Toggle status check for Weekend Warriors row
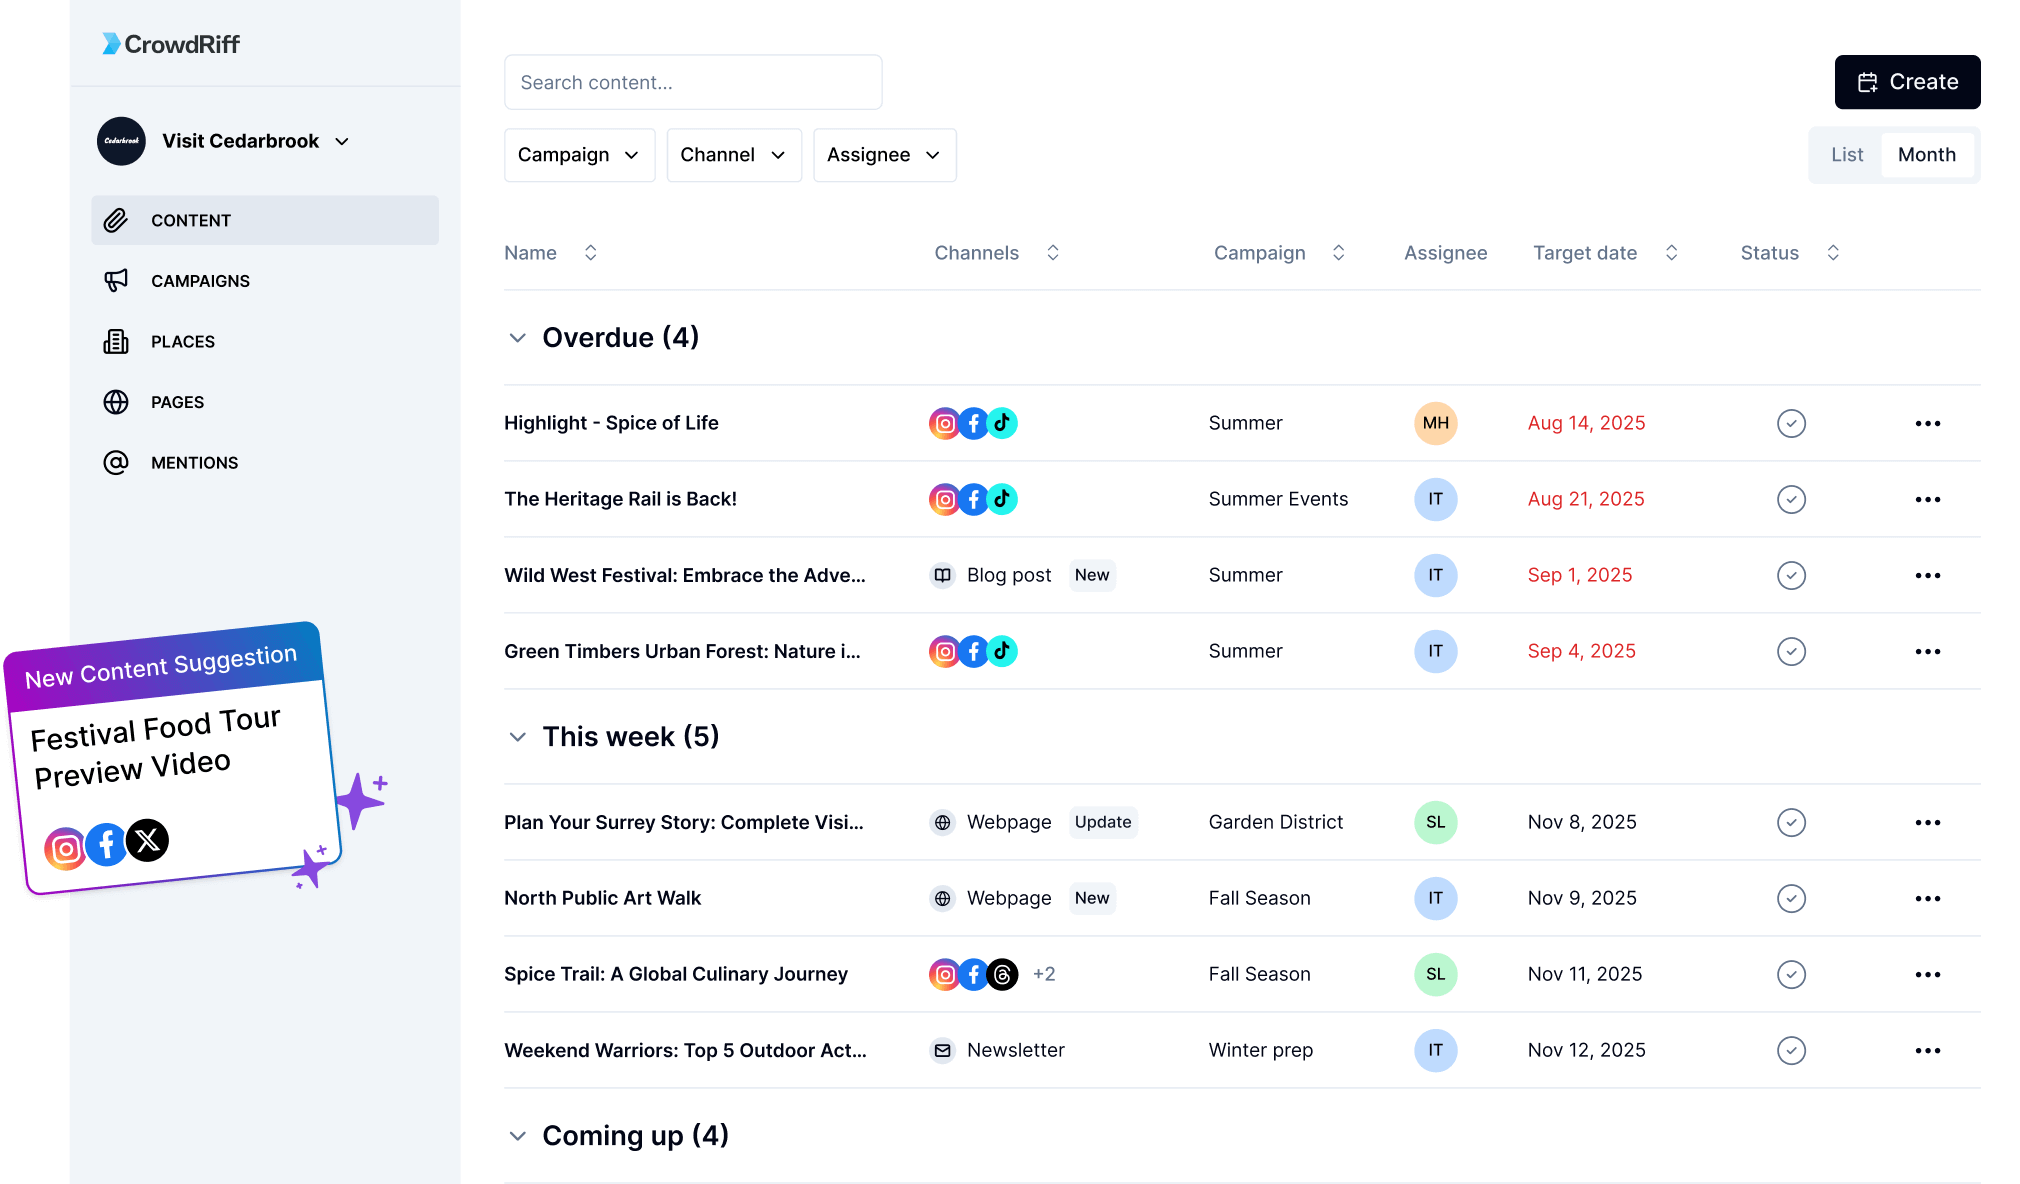2020x1184 pixels. pos(1791,1050)
